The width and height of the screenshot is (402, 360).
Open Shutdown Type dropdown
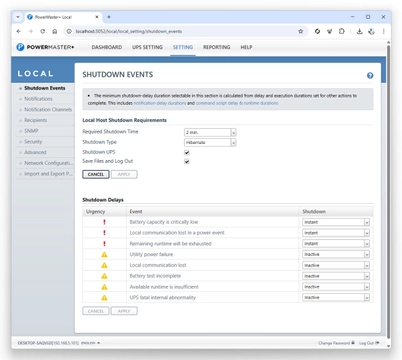tap(210, 142)
